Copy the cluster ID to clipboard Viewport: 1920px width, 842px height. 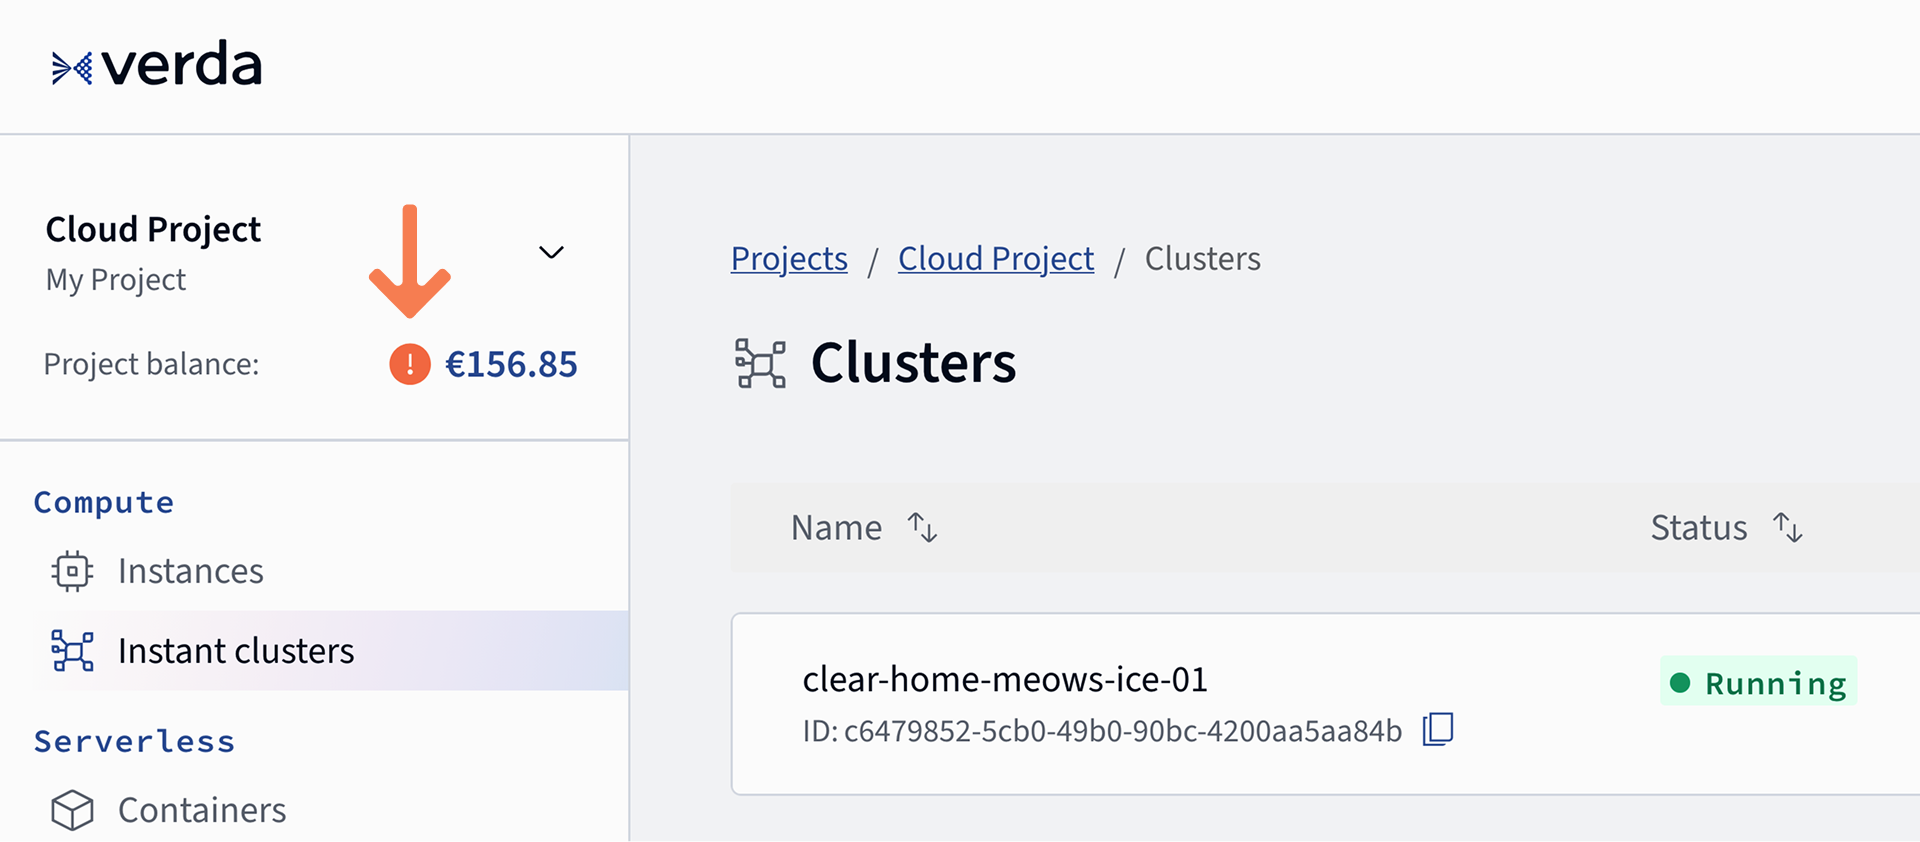pyautogui.click(x=1438, y=730)
